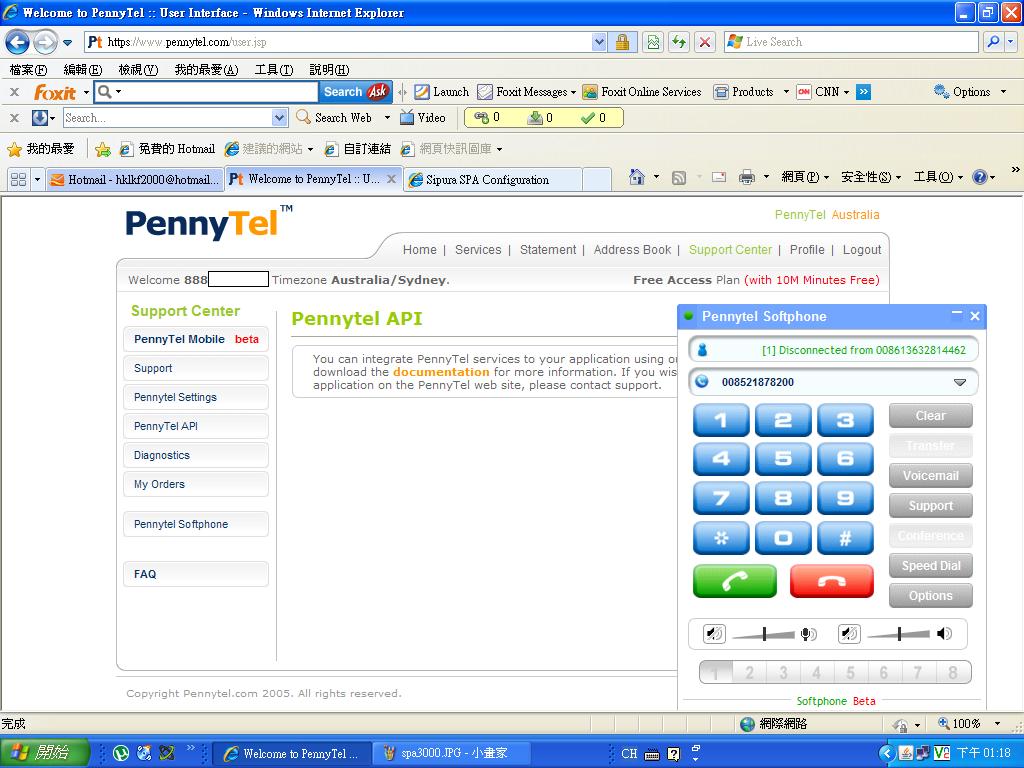1024x768 pixels.
Task: Open the second toolbar Search combo dropdown
Action: (x=279, y=118)
